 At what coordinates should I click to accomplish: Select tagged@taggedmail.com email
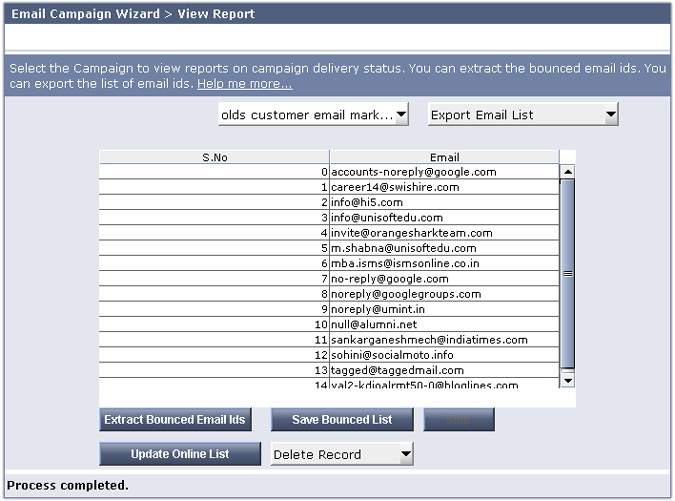445,370
